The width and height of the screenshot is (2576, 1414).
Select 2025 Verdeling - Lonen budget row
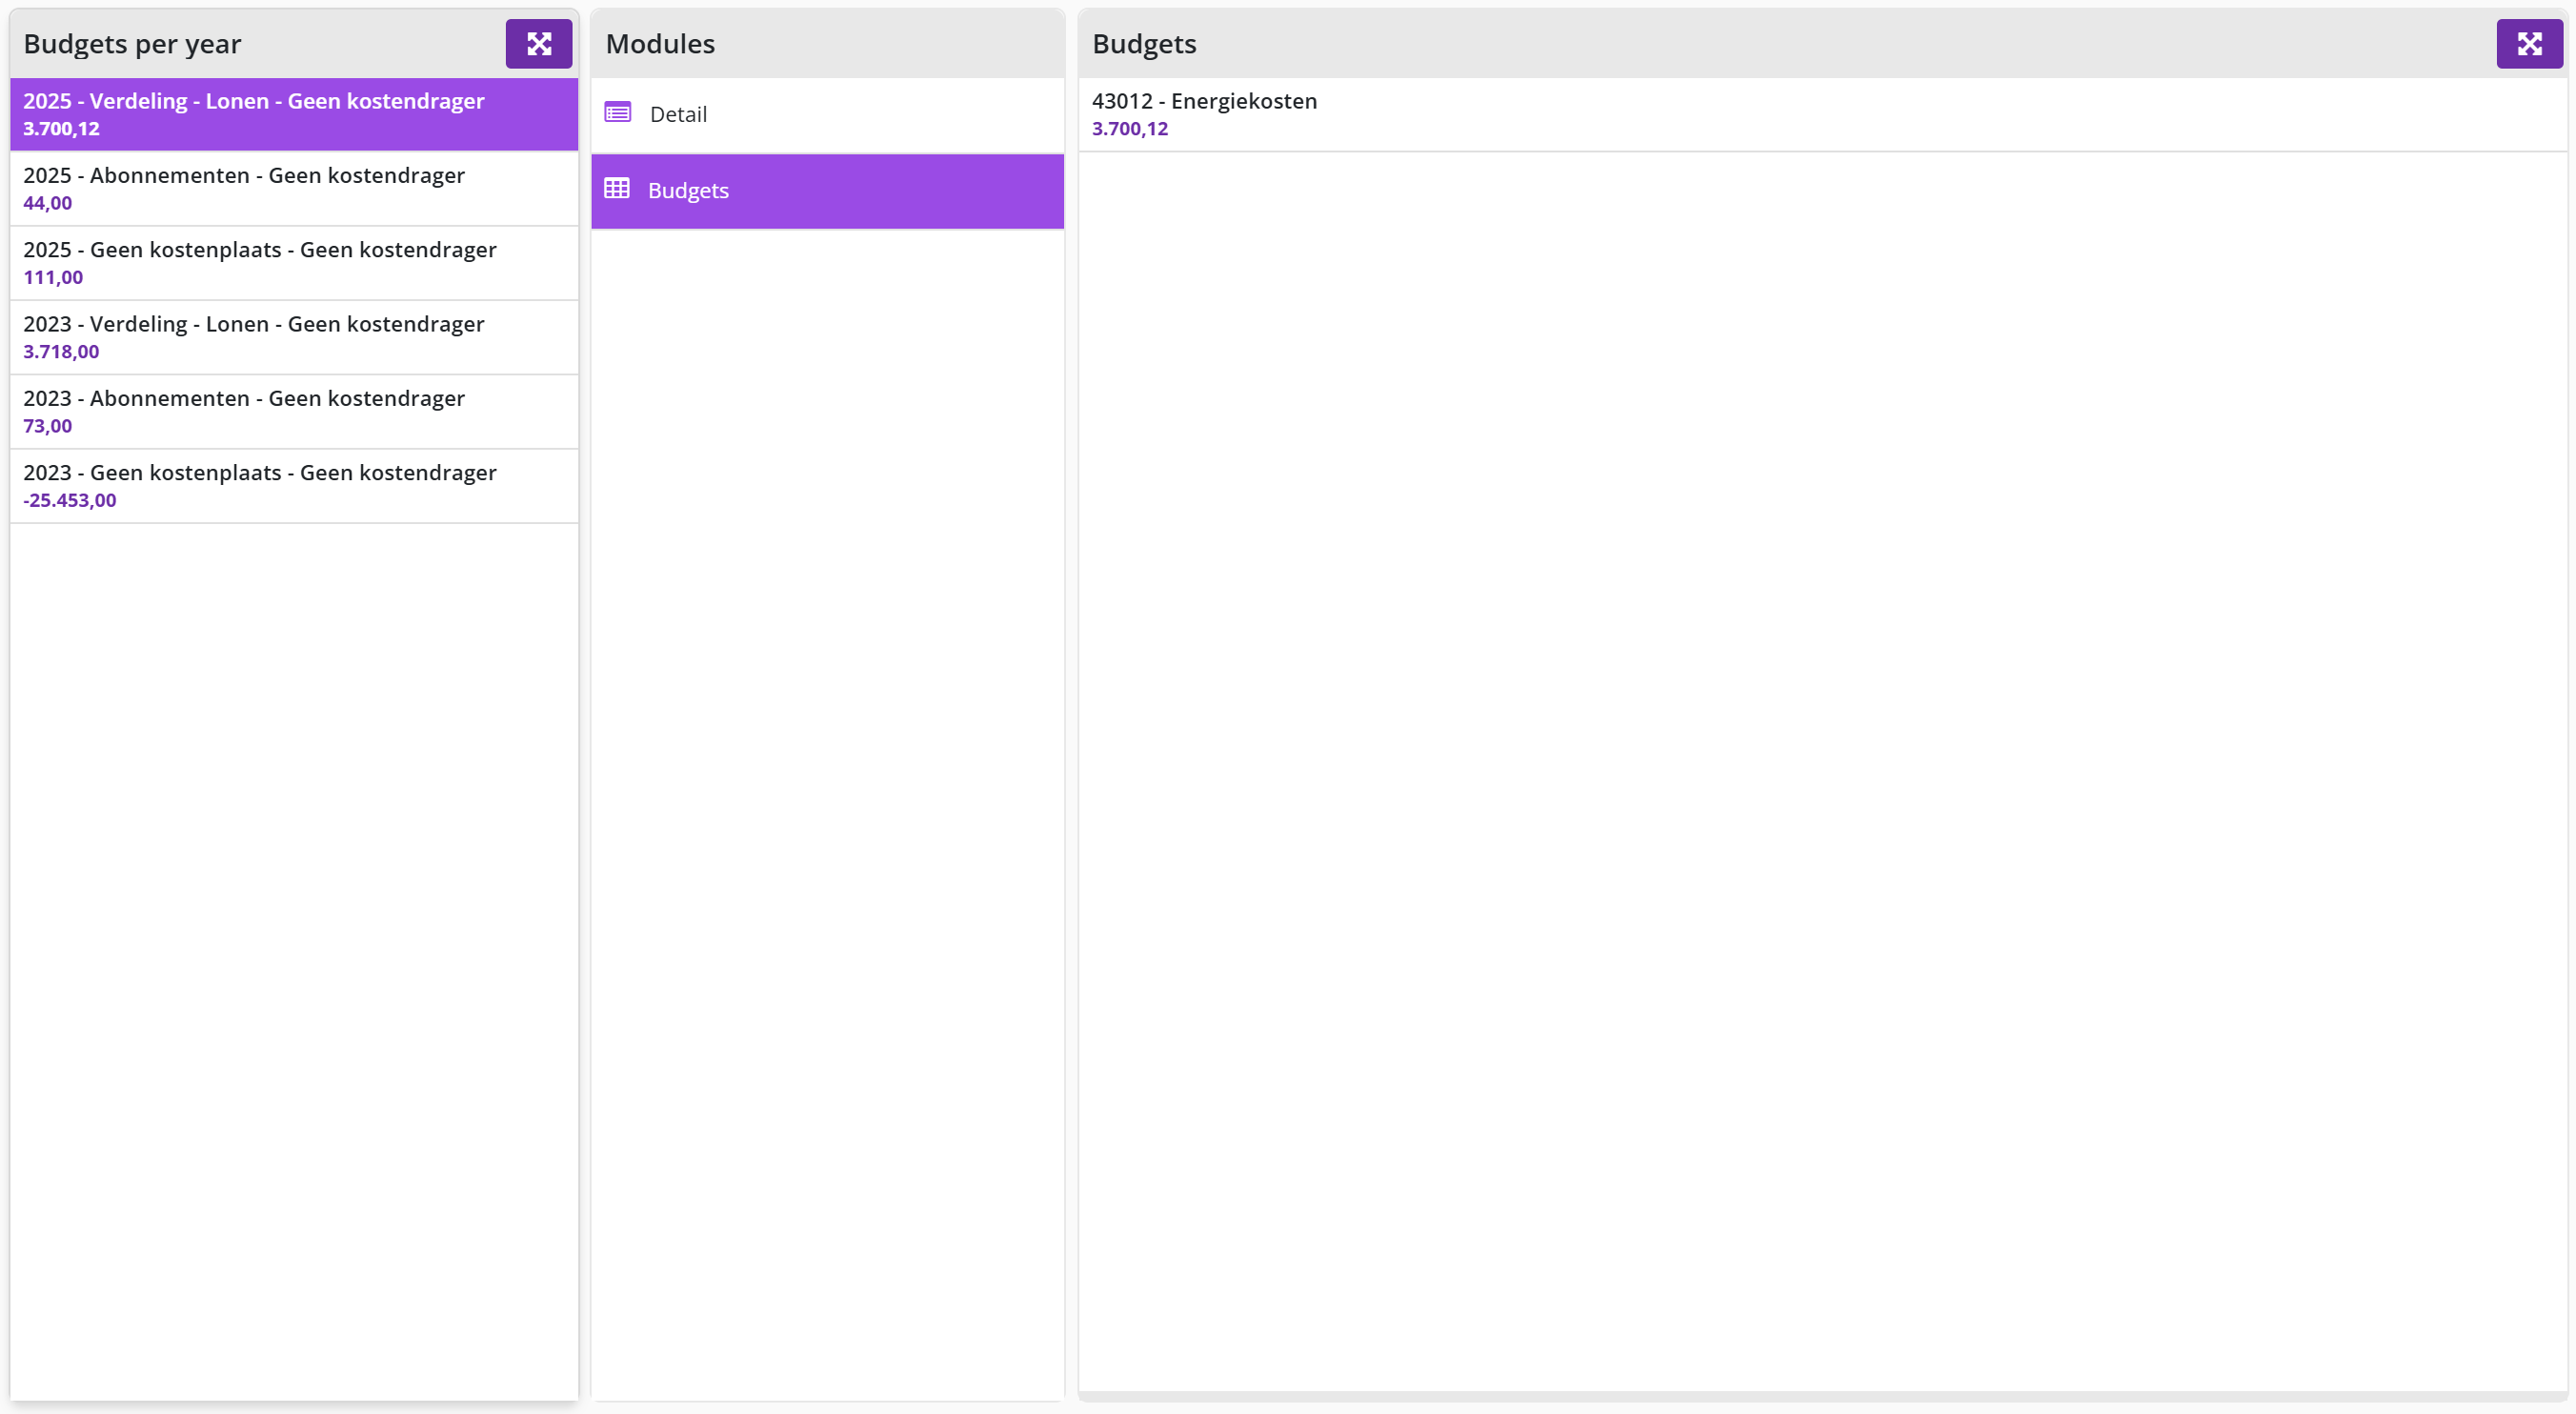tap(294, 114)
